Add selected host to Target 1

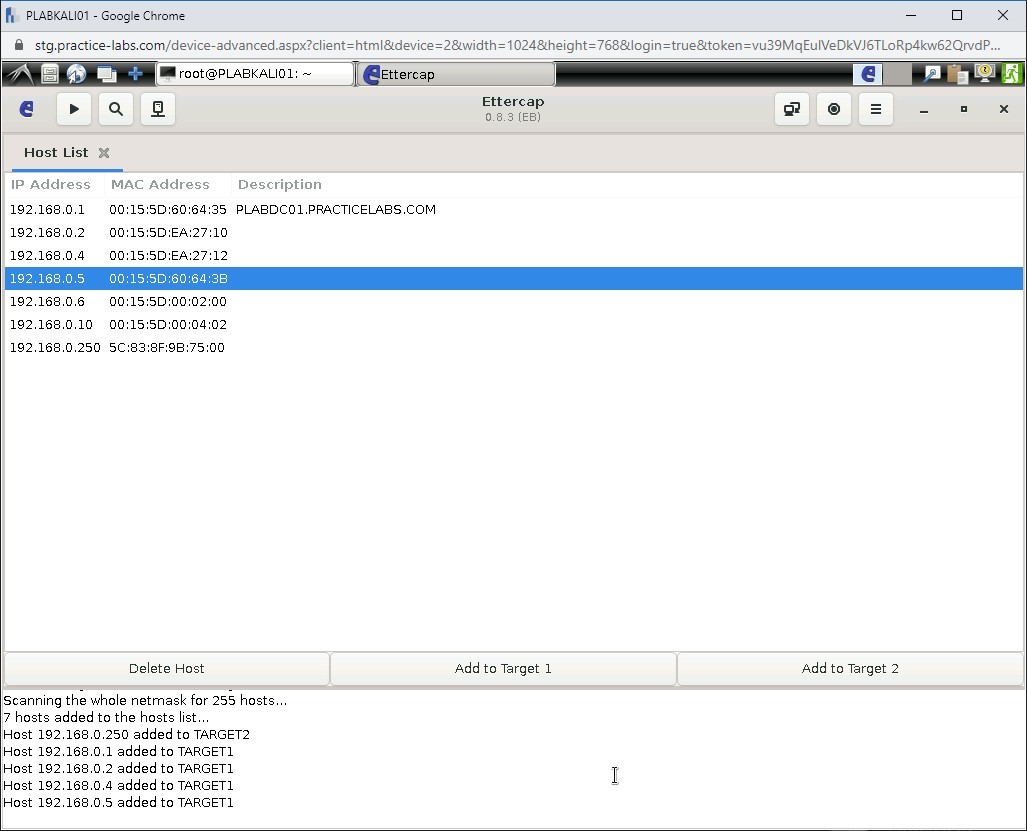503,668
